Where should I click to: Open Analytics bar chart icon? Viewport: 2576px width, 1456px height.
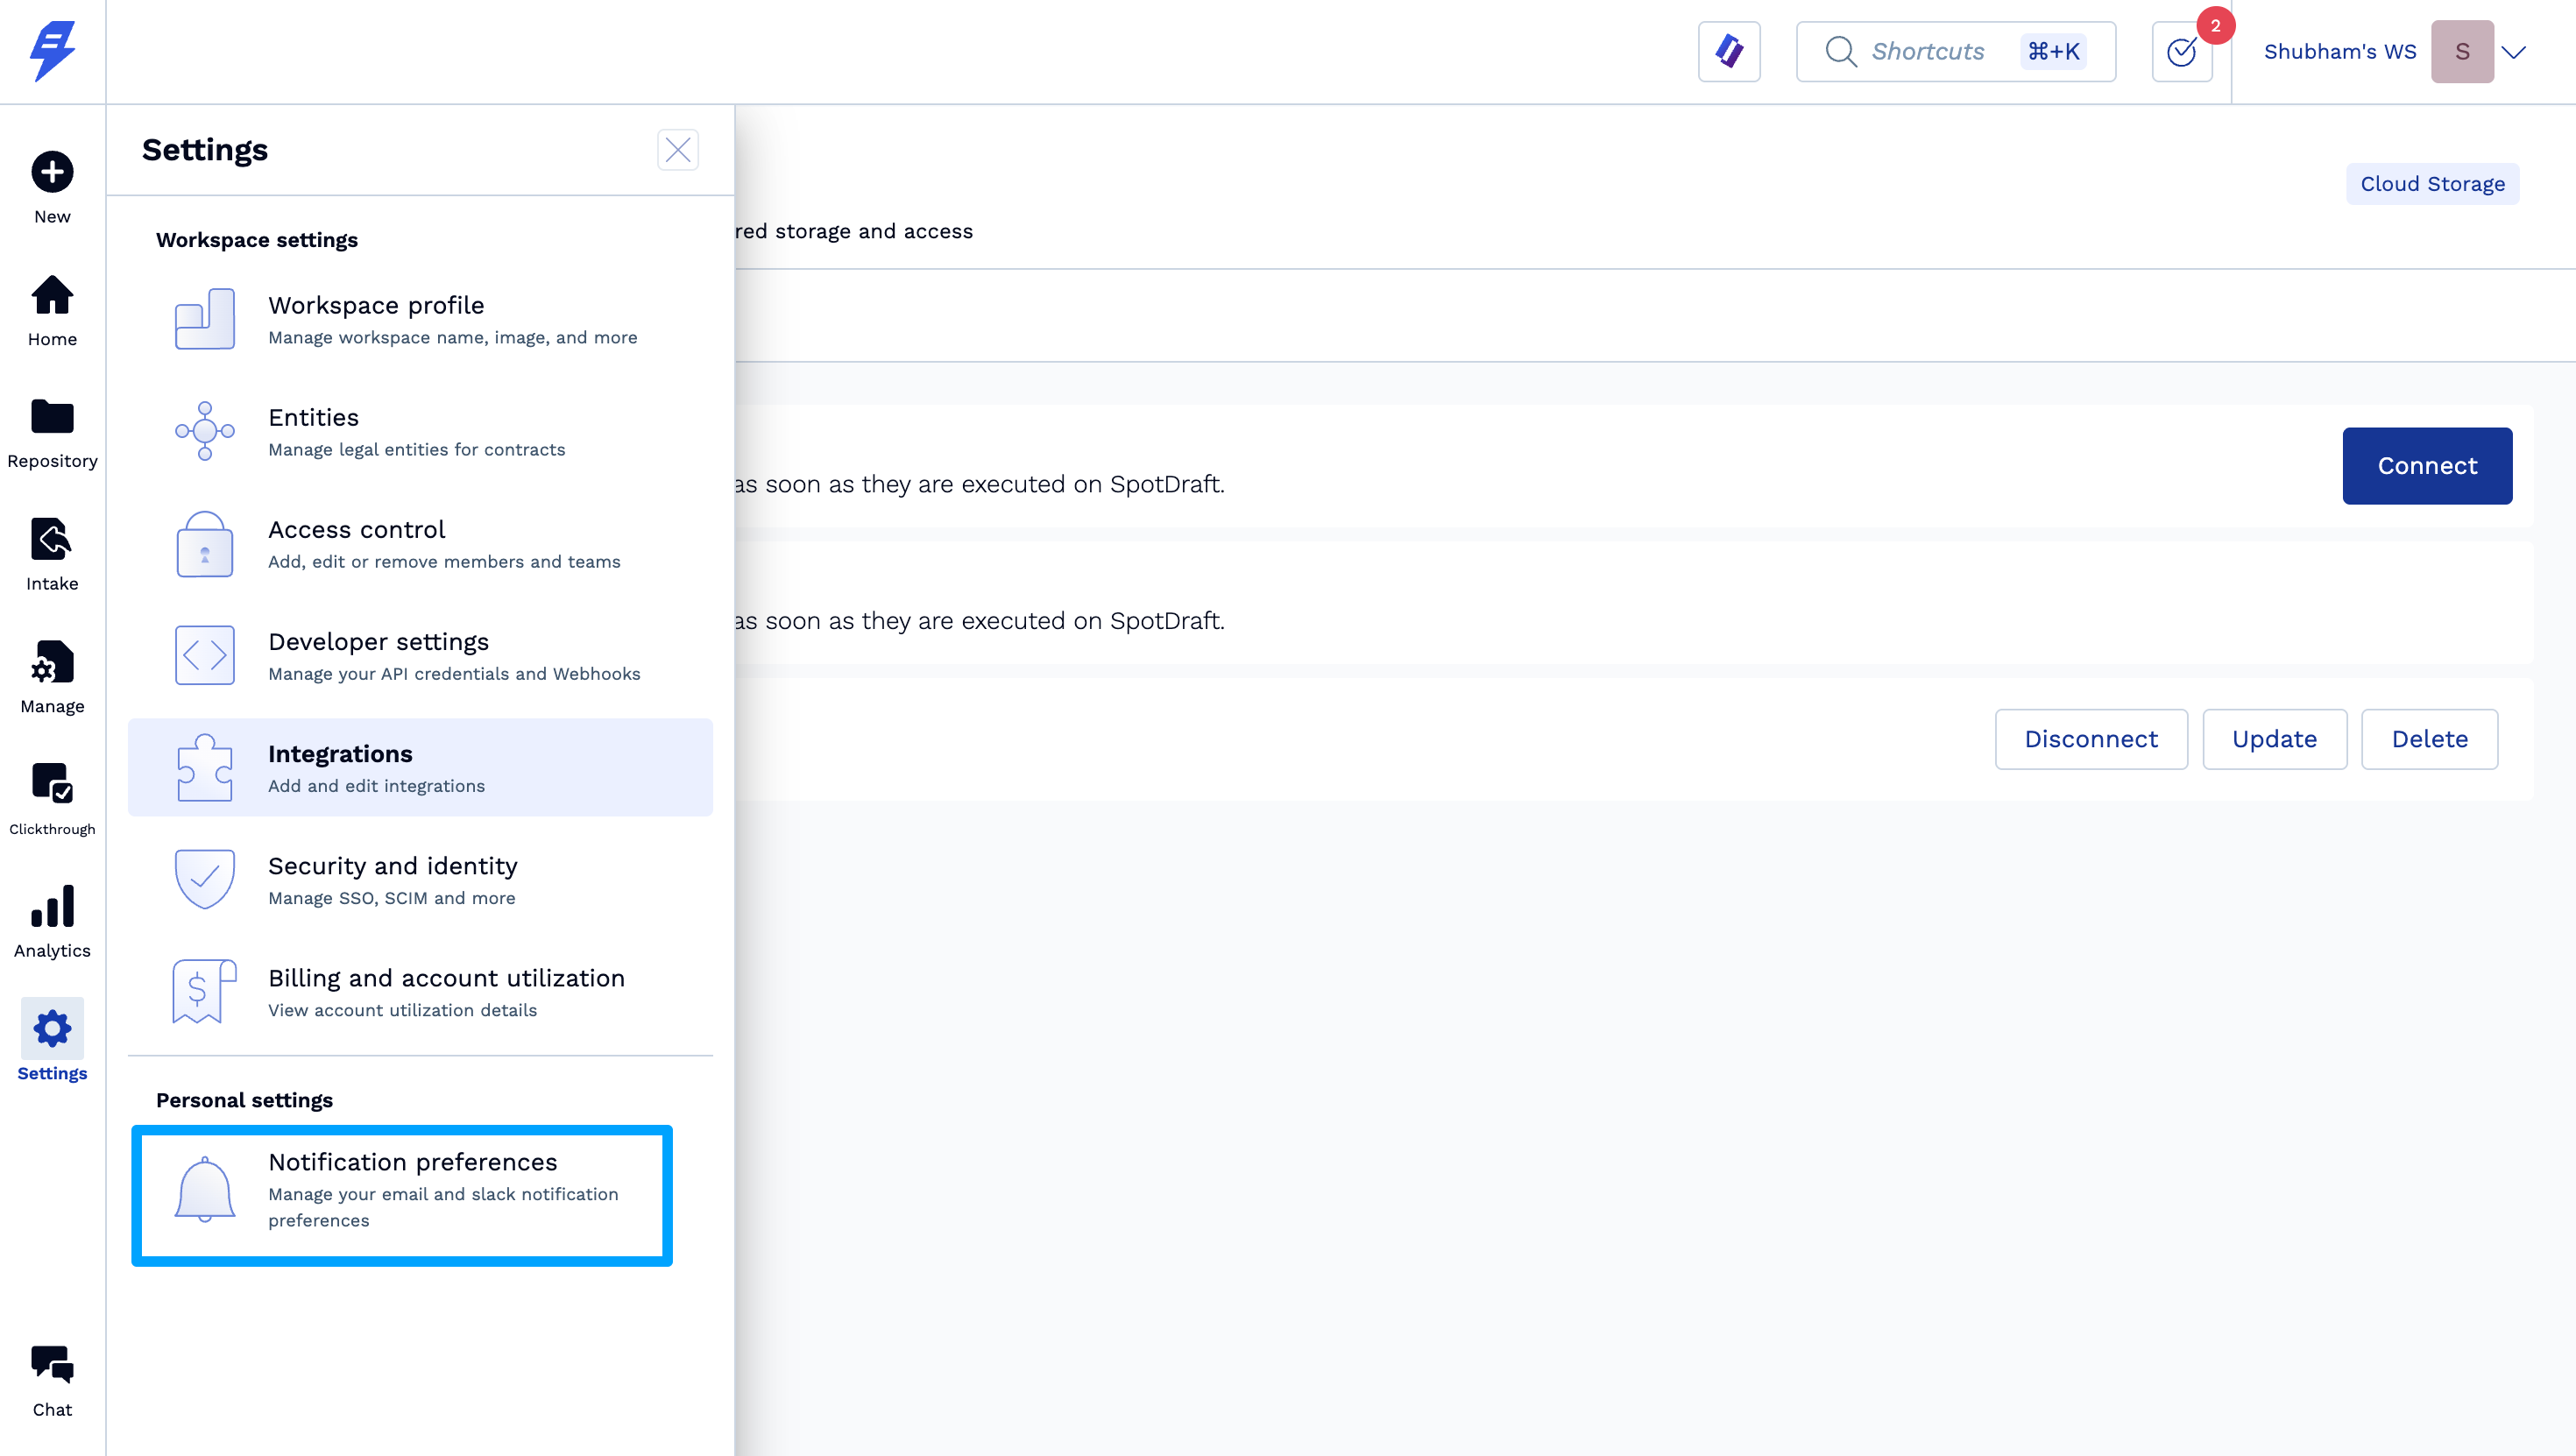click(x=52, y=907)
